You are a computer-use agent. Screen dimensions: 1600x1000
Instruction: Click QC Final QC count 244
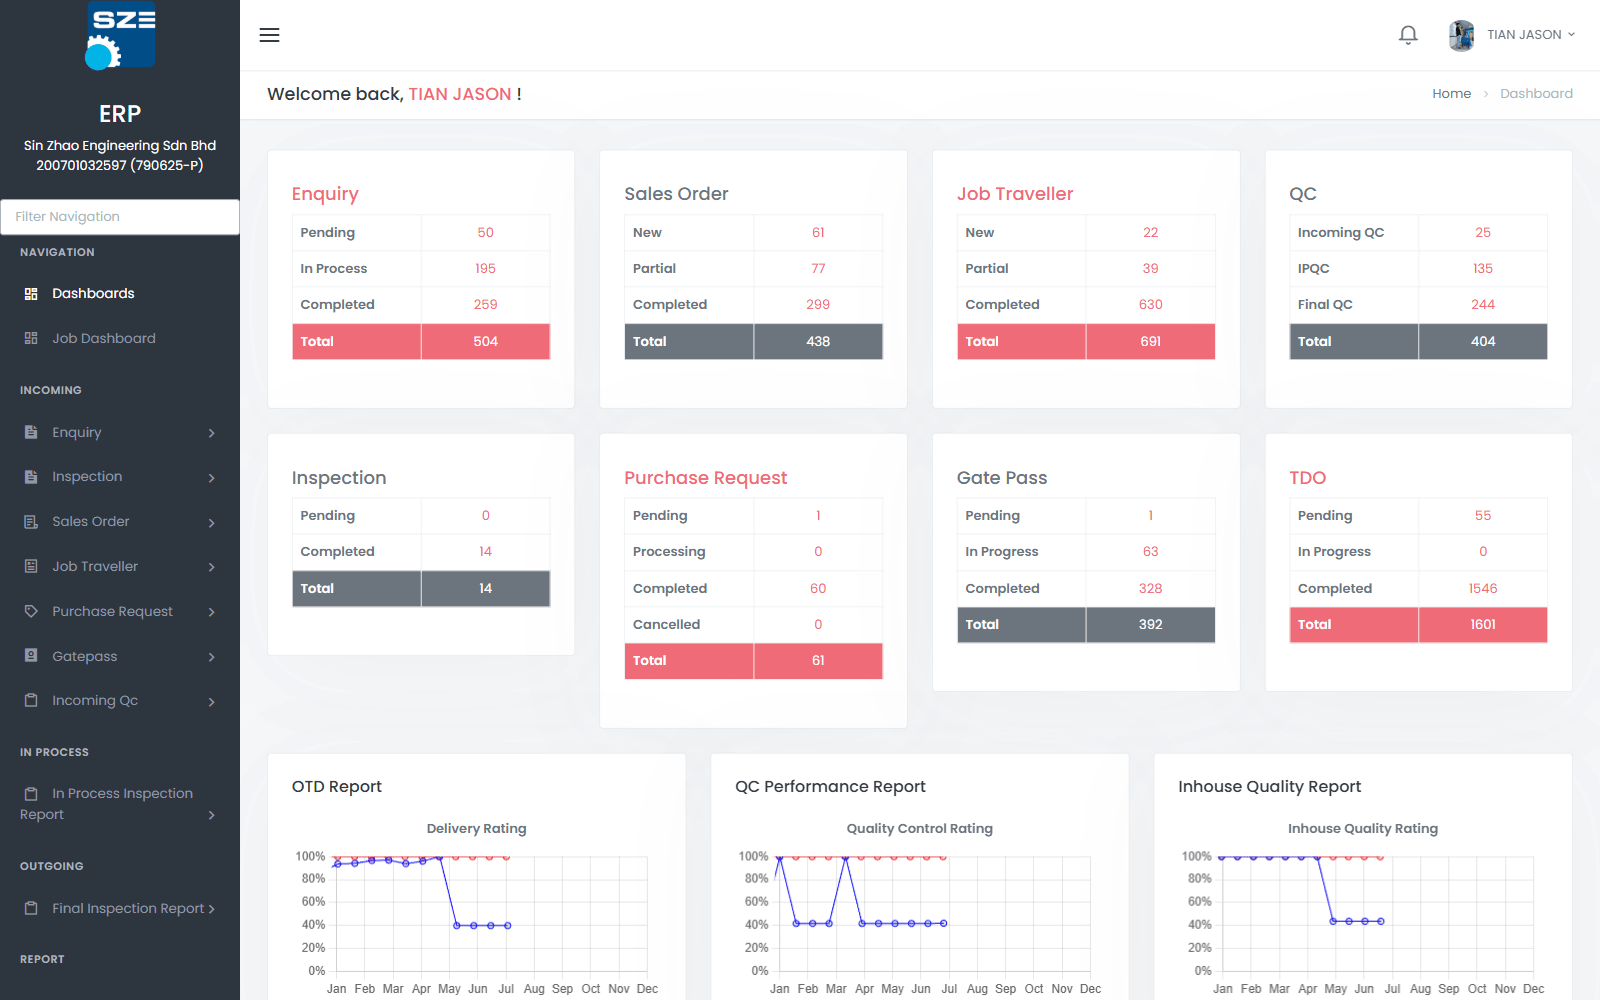pos(1483,304)
